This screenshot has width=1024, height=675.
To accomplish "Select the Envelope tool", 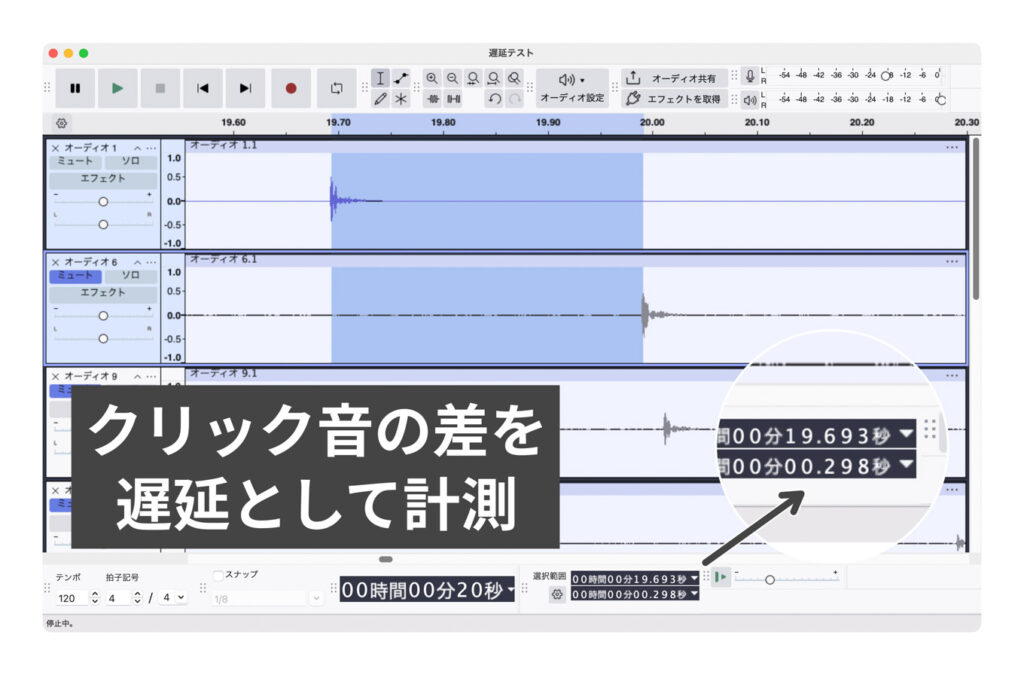I will click(401, 78).
